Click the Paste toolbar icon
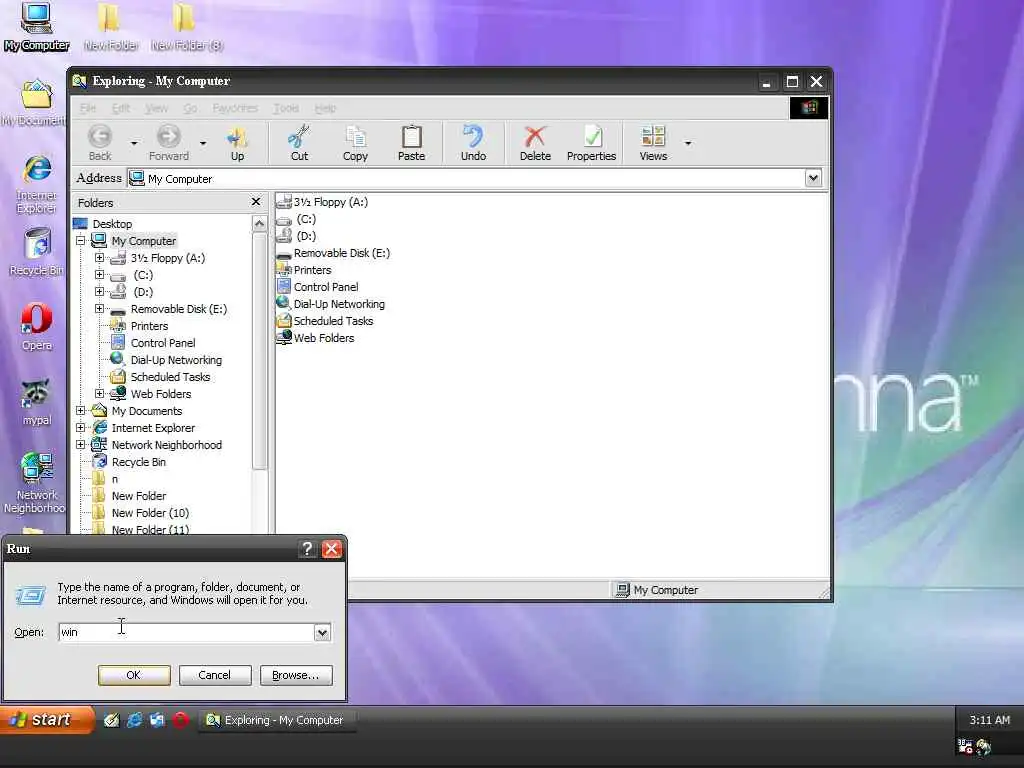This screenshot has height=768, width=1024. (411, 142)
